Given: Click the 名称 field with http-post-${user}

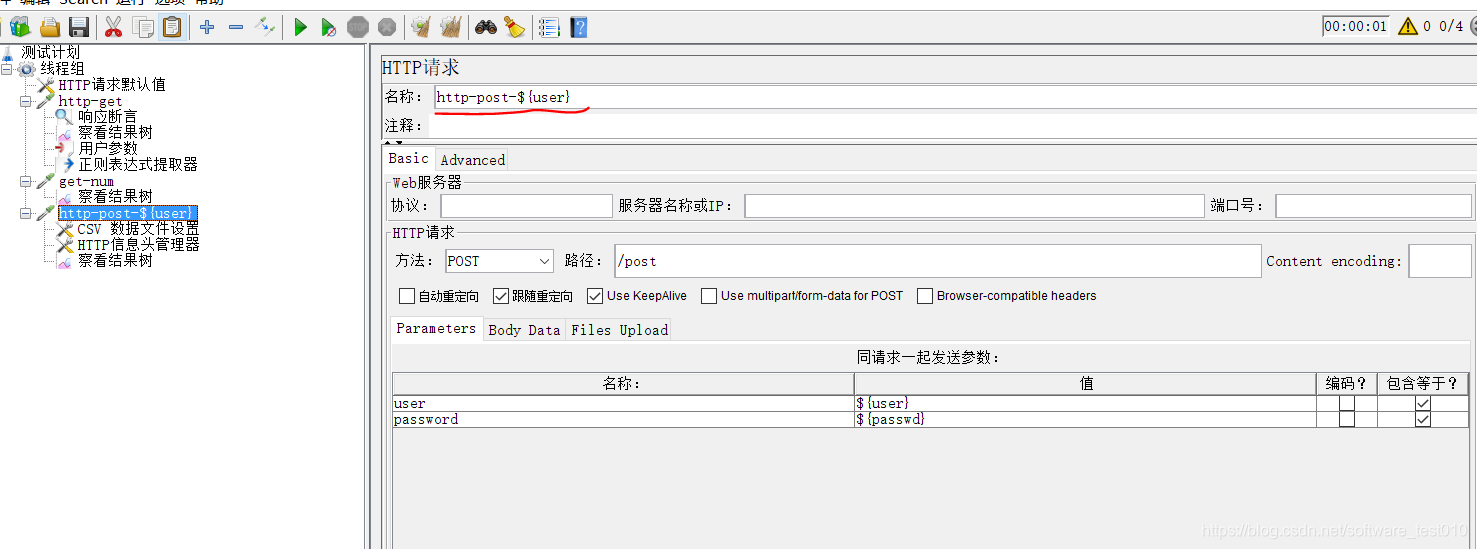Looking at the screenshot, I should click(x=954, y=98).
